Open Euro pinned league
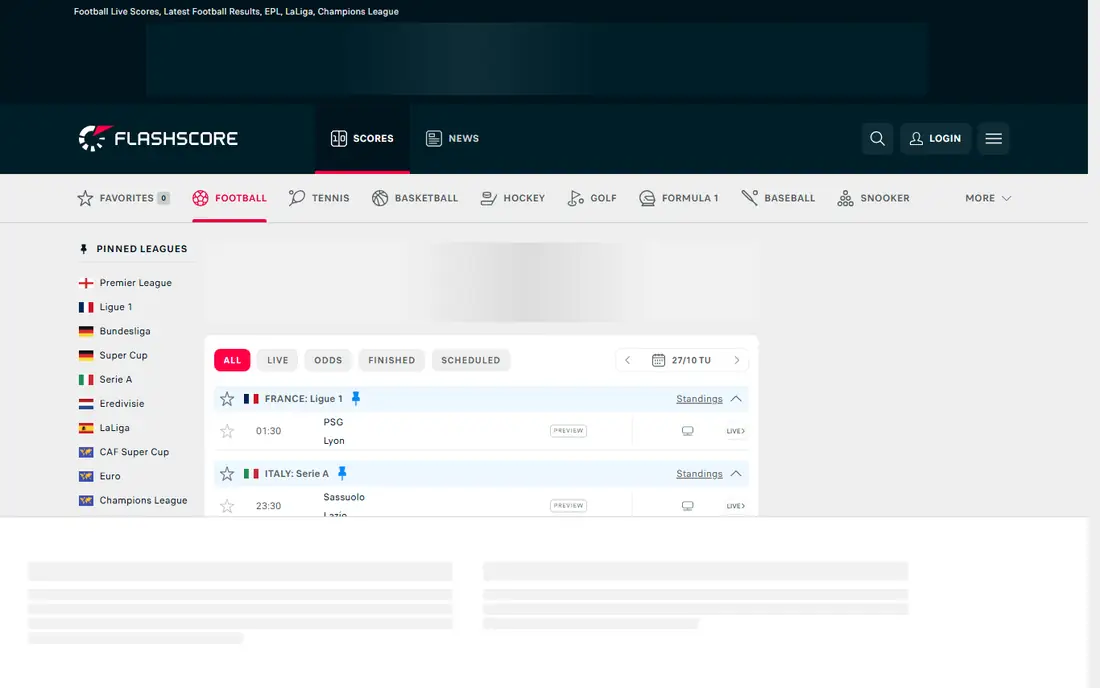 (100, 476)
